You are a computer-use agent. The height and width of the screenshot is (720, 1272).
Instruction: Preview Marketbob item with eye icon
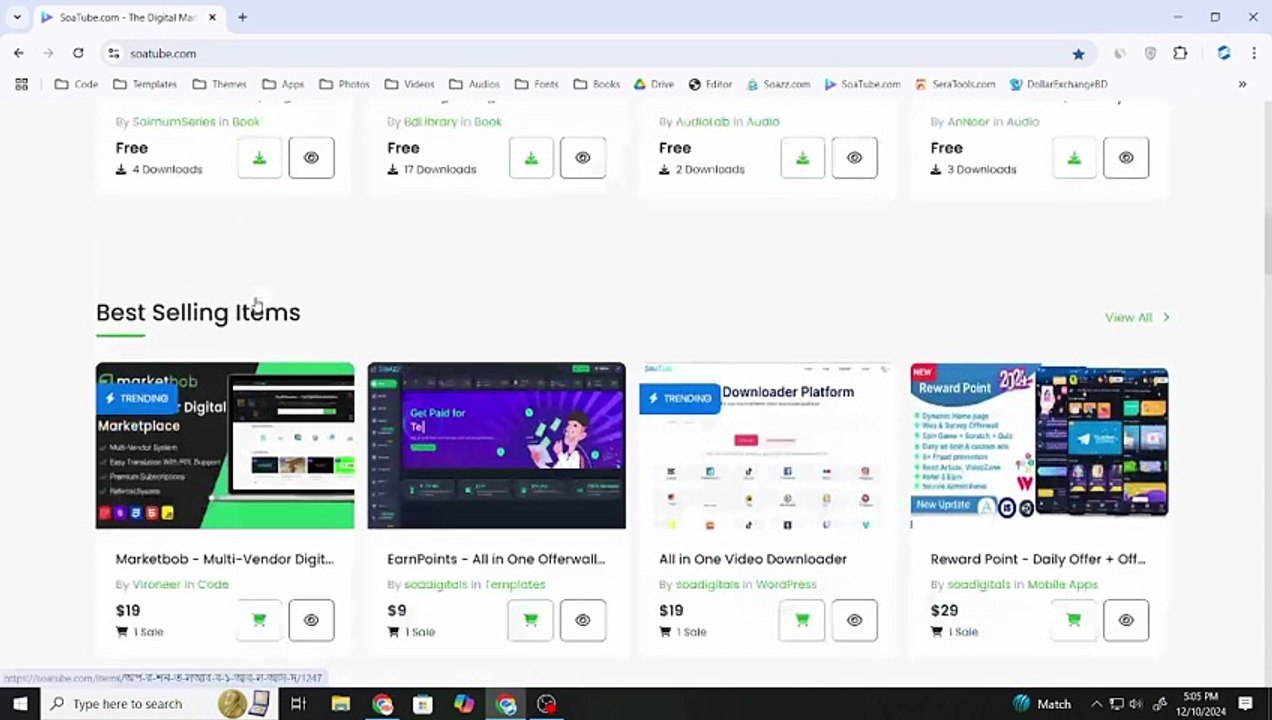coord(311,620)
